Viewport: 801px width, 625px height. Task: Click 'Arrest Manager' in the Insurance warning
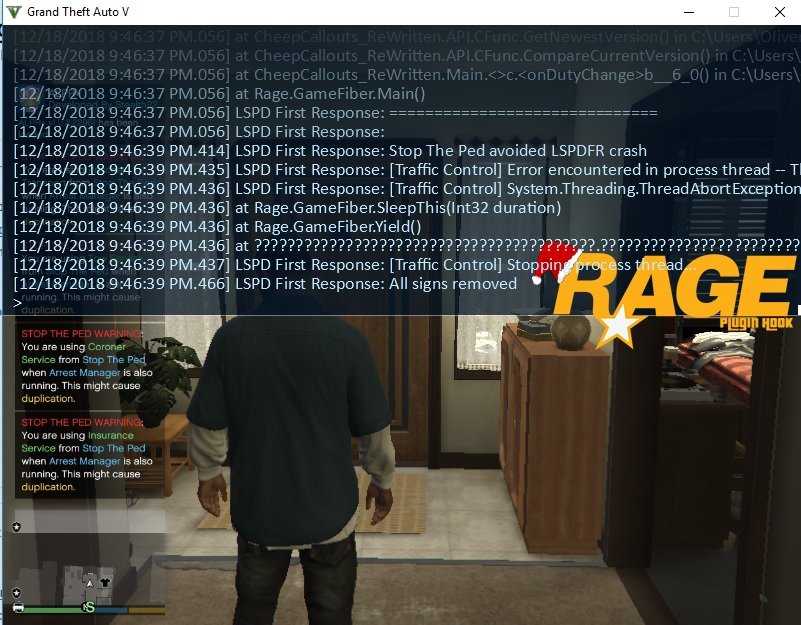click(84, 461)
